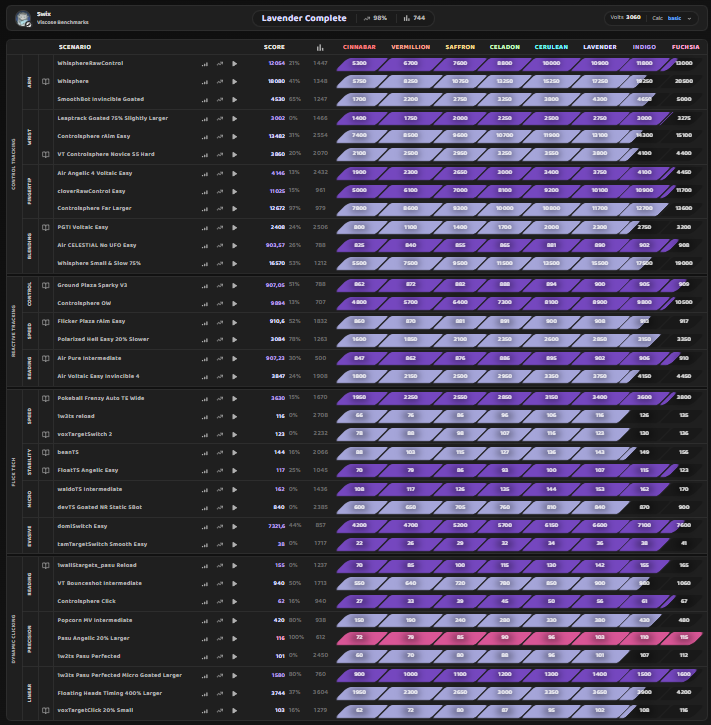
Task: Open the Controlsphere rAim Easy scenario name
Action: [94, 136]
